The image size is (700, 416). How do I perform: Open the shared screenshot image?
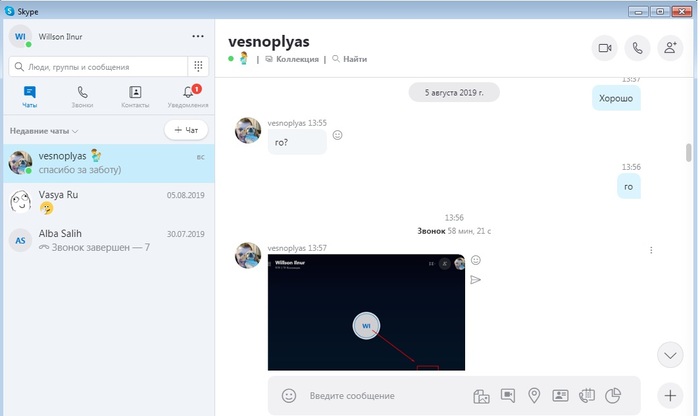366,312
